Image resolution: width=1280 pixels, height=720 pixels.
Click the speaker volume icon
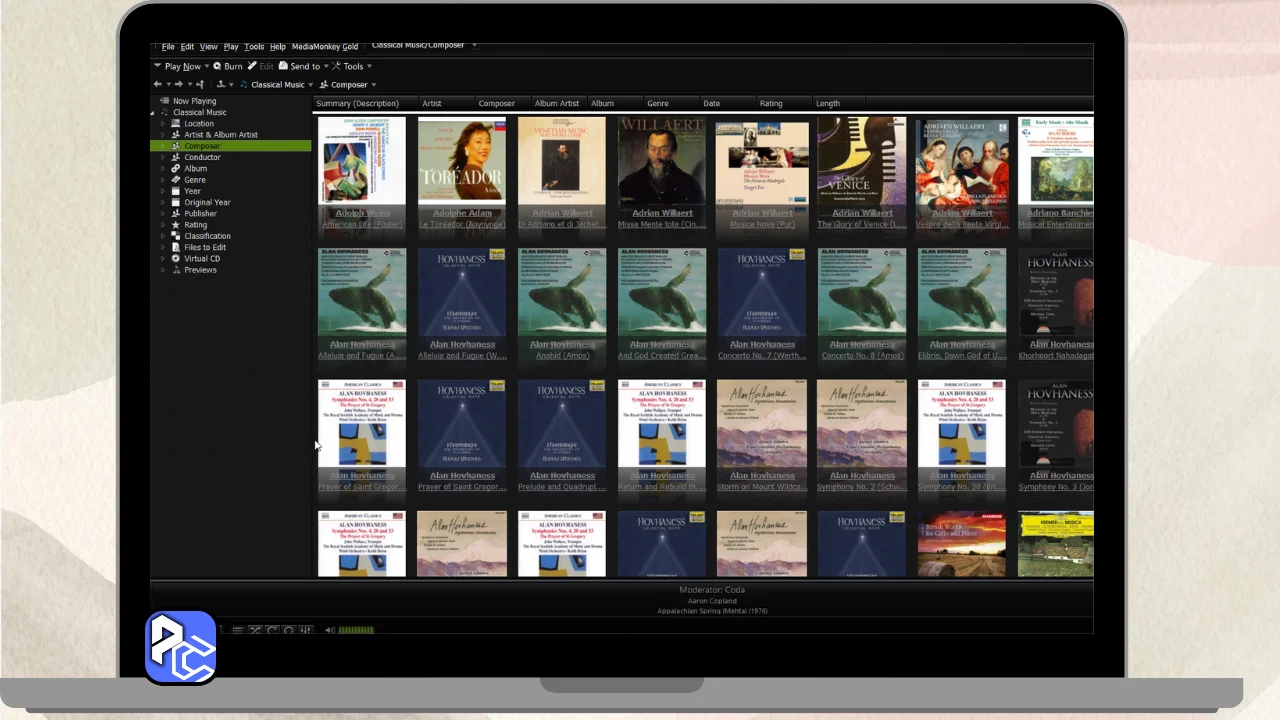(x=329, y=630)
